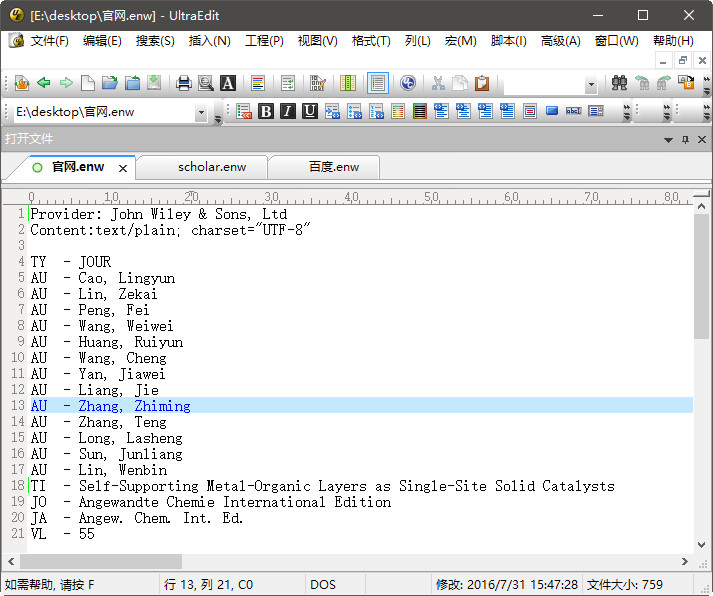Screen dimensions: 713x596
Task: Expand the file path dropdown
Action: tap(201, 112)
